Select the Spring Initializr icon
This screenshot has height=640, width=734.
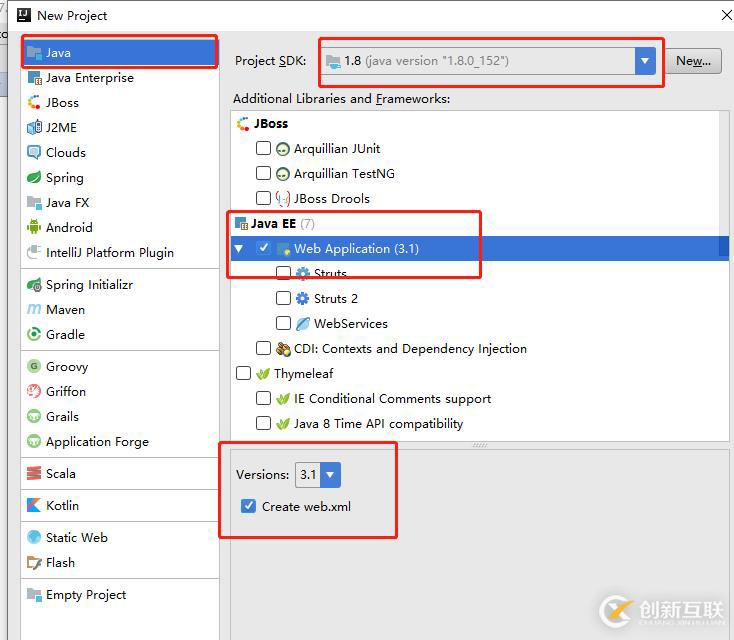[x=34, y=285]
